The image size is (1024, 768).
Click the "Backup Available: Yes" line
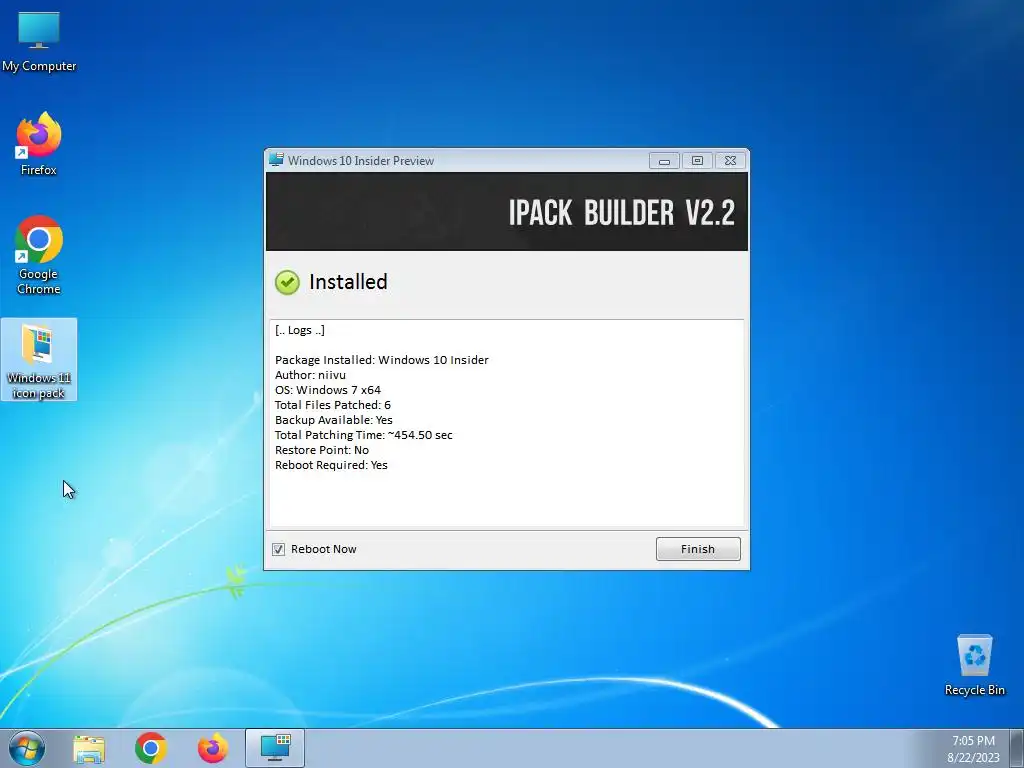tap(334, 420)
